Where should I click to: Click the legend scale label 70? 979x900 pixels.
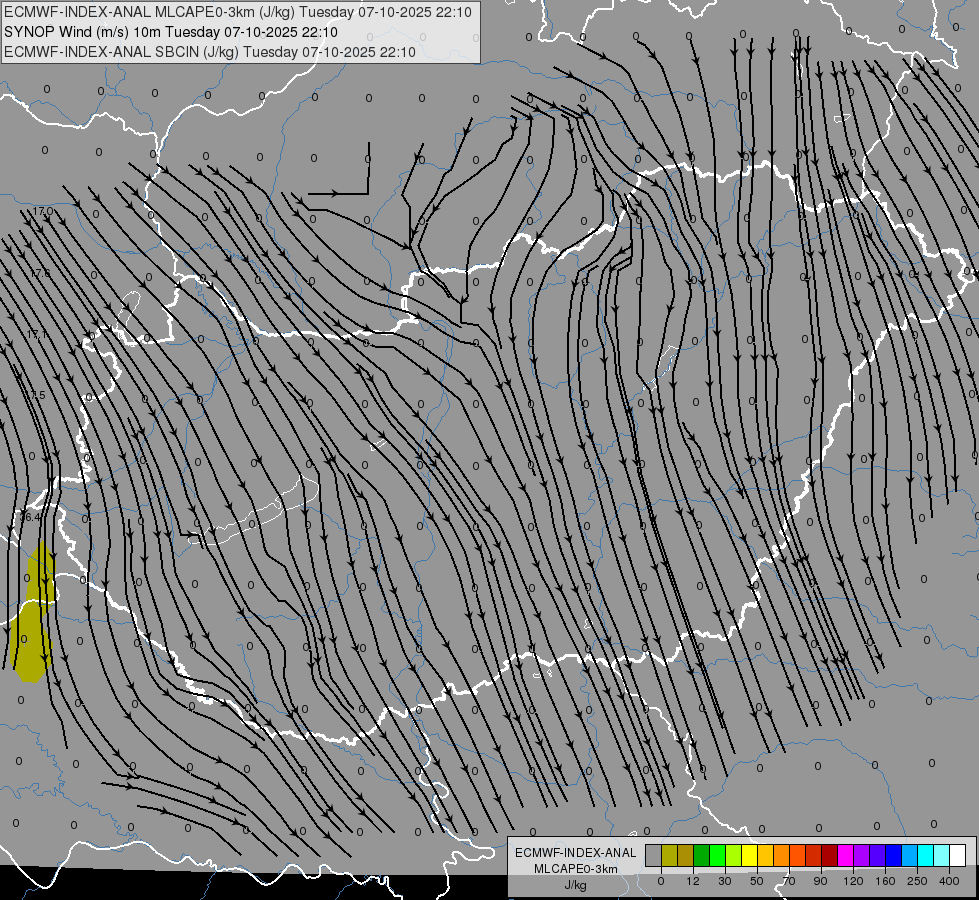tap(789, 881)
